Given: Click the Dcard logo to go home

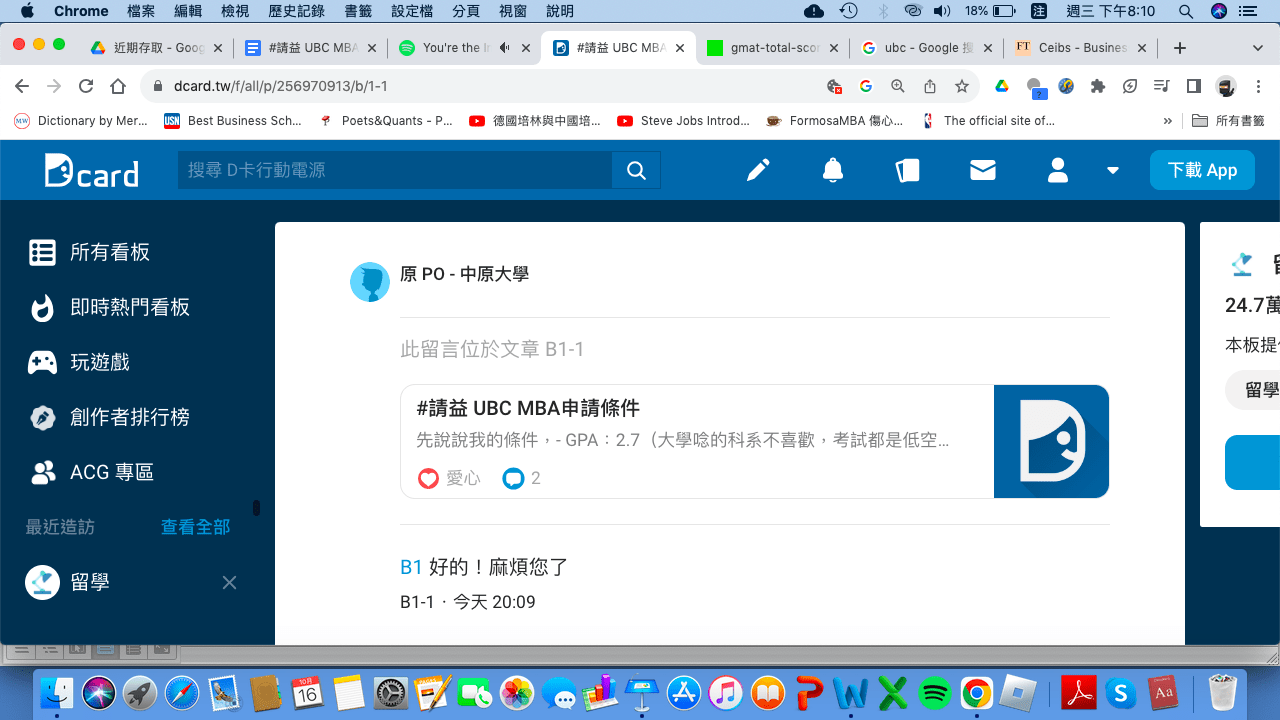Looking at the screenshot, I should coord(90,170).
